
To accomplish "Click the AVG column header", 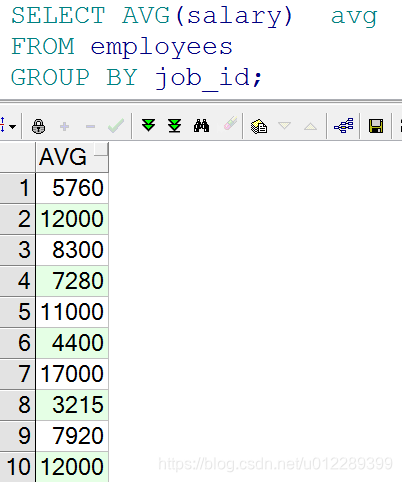I will (x=72, y=157).
